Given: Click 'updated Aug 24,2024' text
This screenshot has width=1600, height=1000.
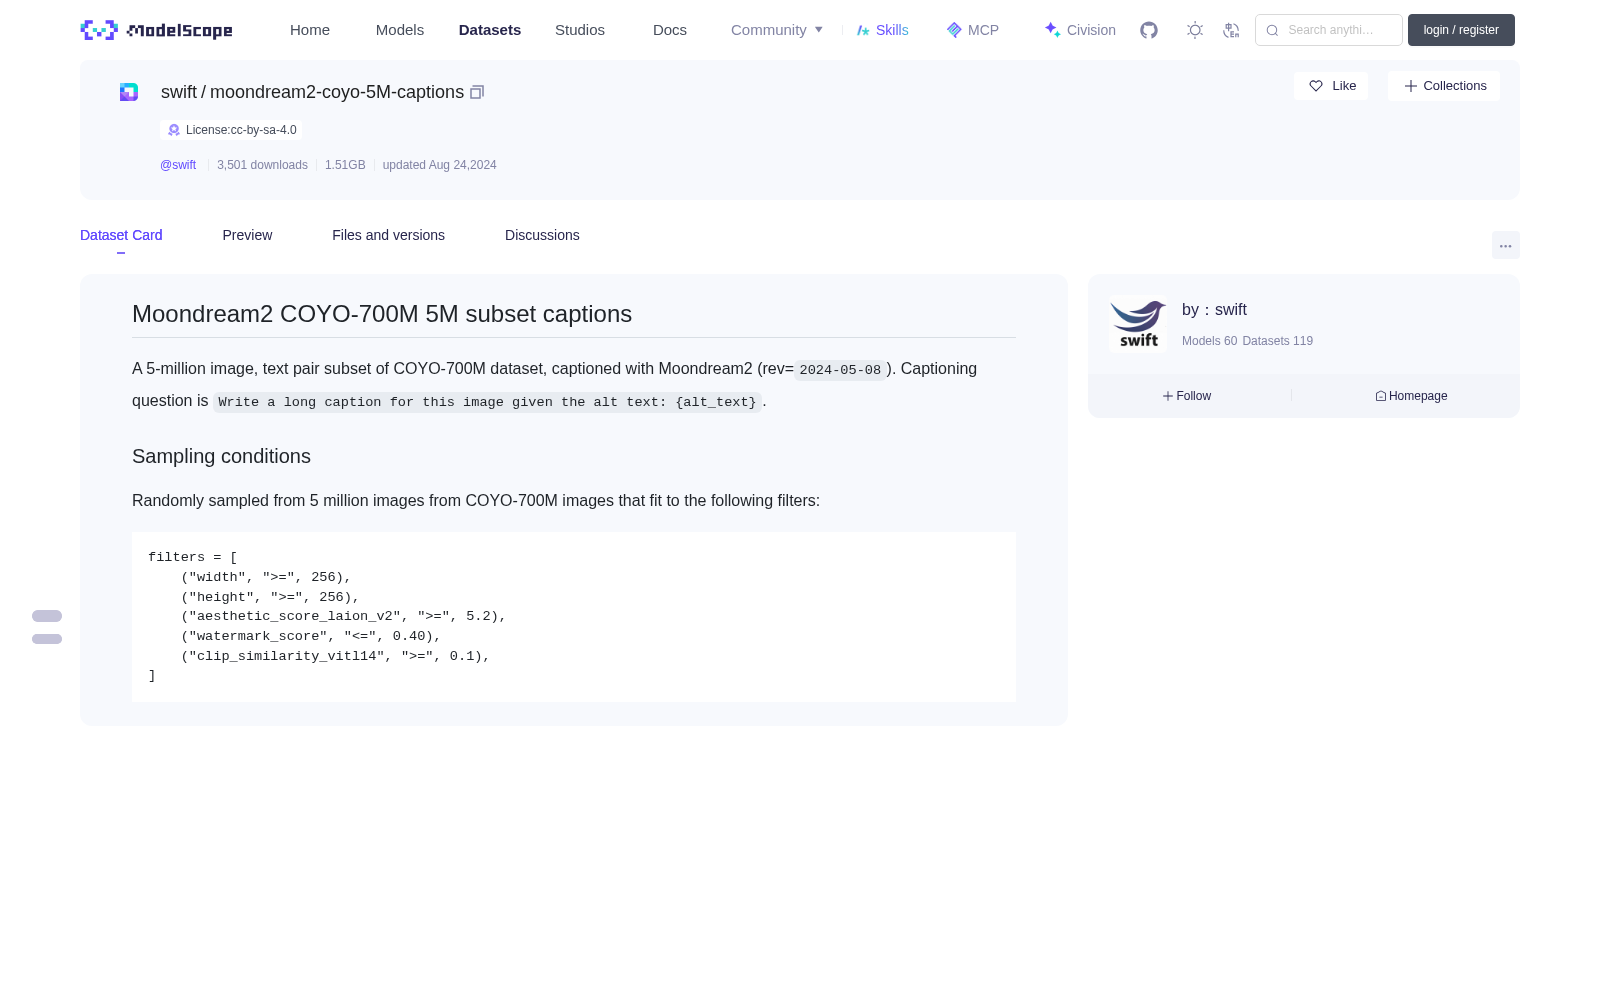Looking at the screenshot, I should (439, 165).
